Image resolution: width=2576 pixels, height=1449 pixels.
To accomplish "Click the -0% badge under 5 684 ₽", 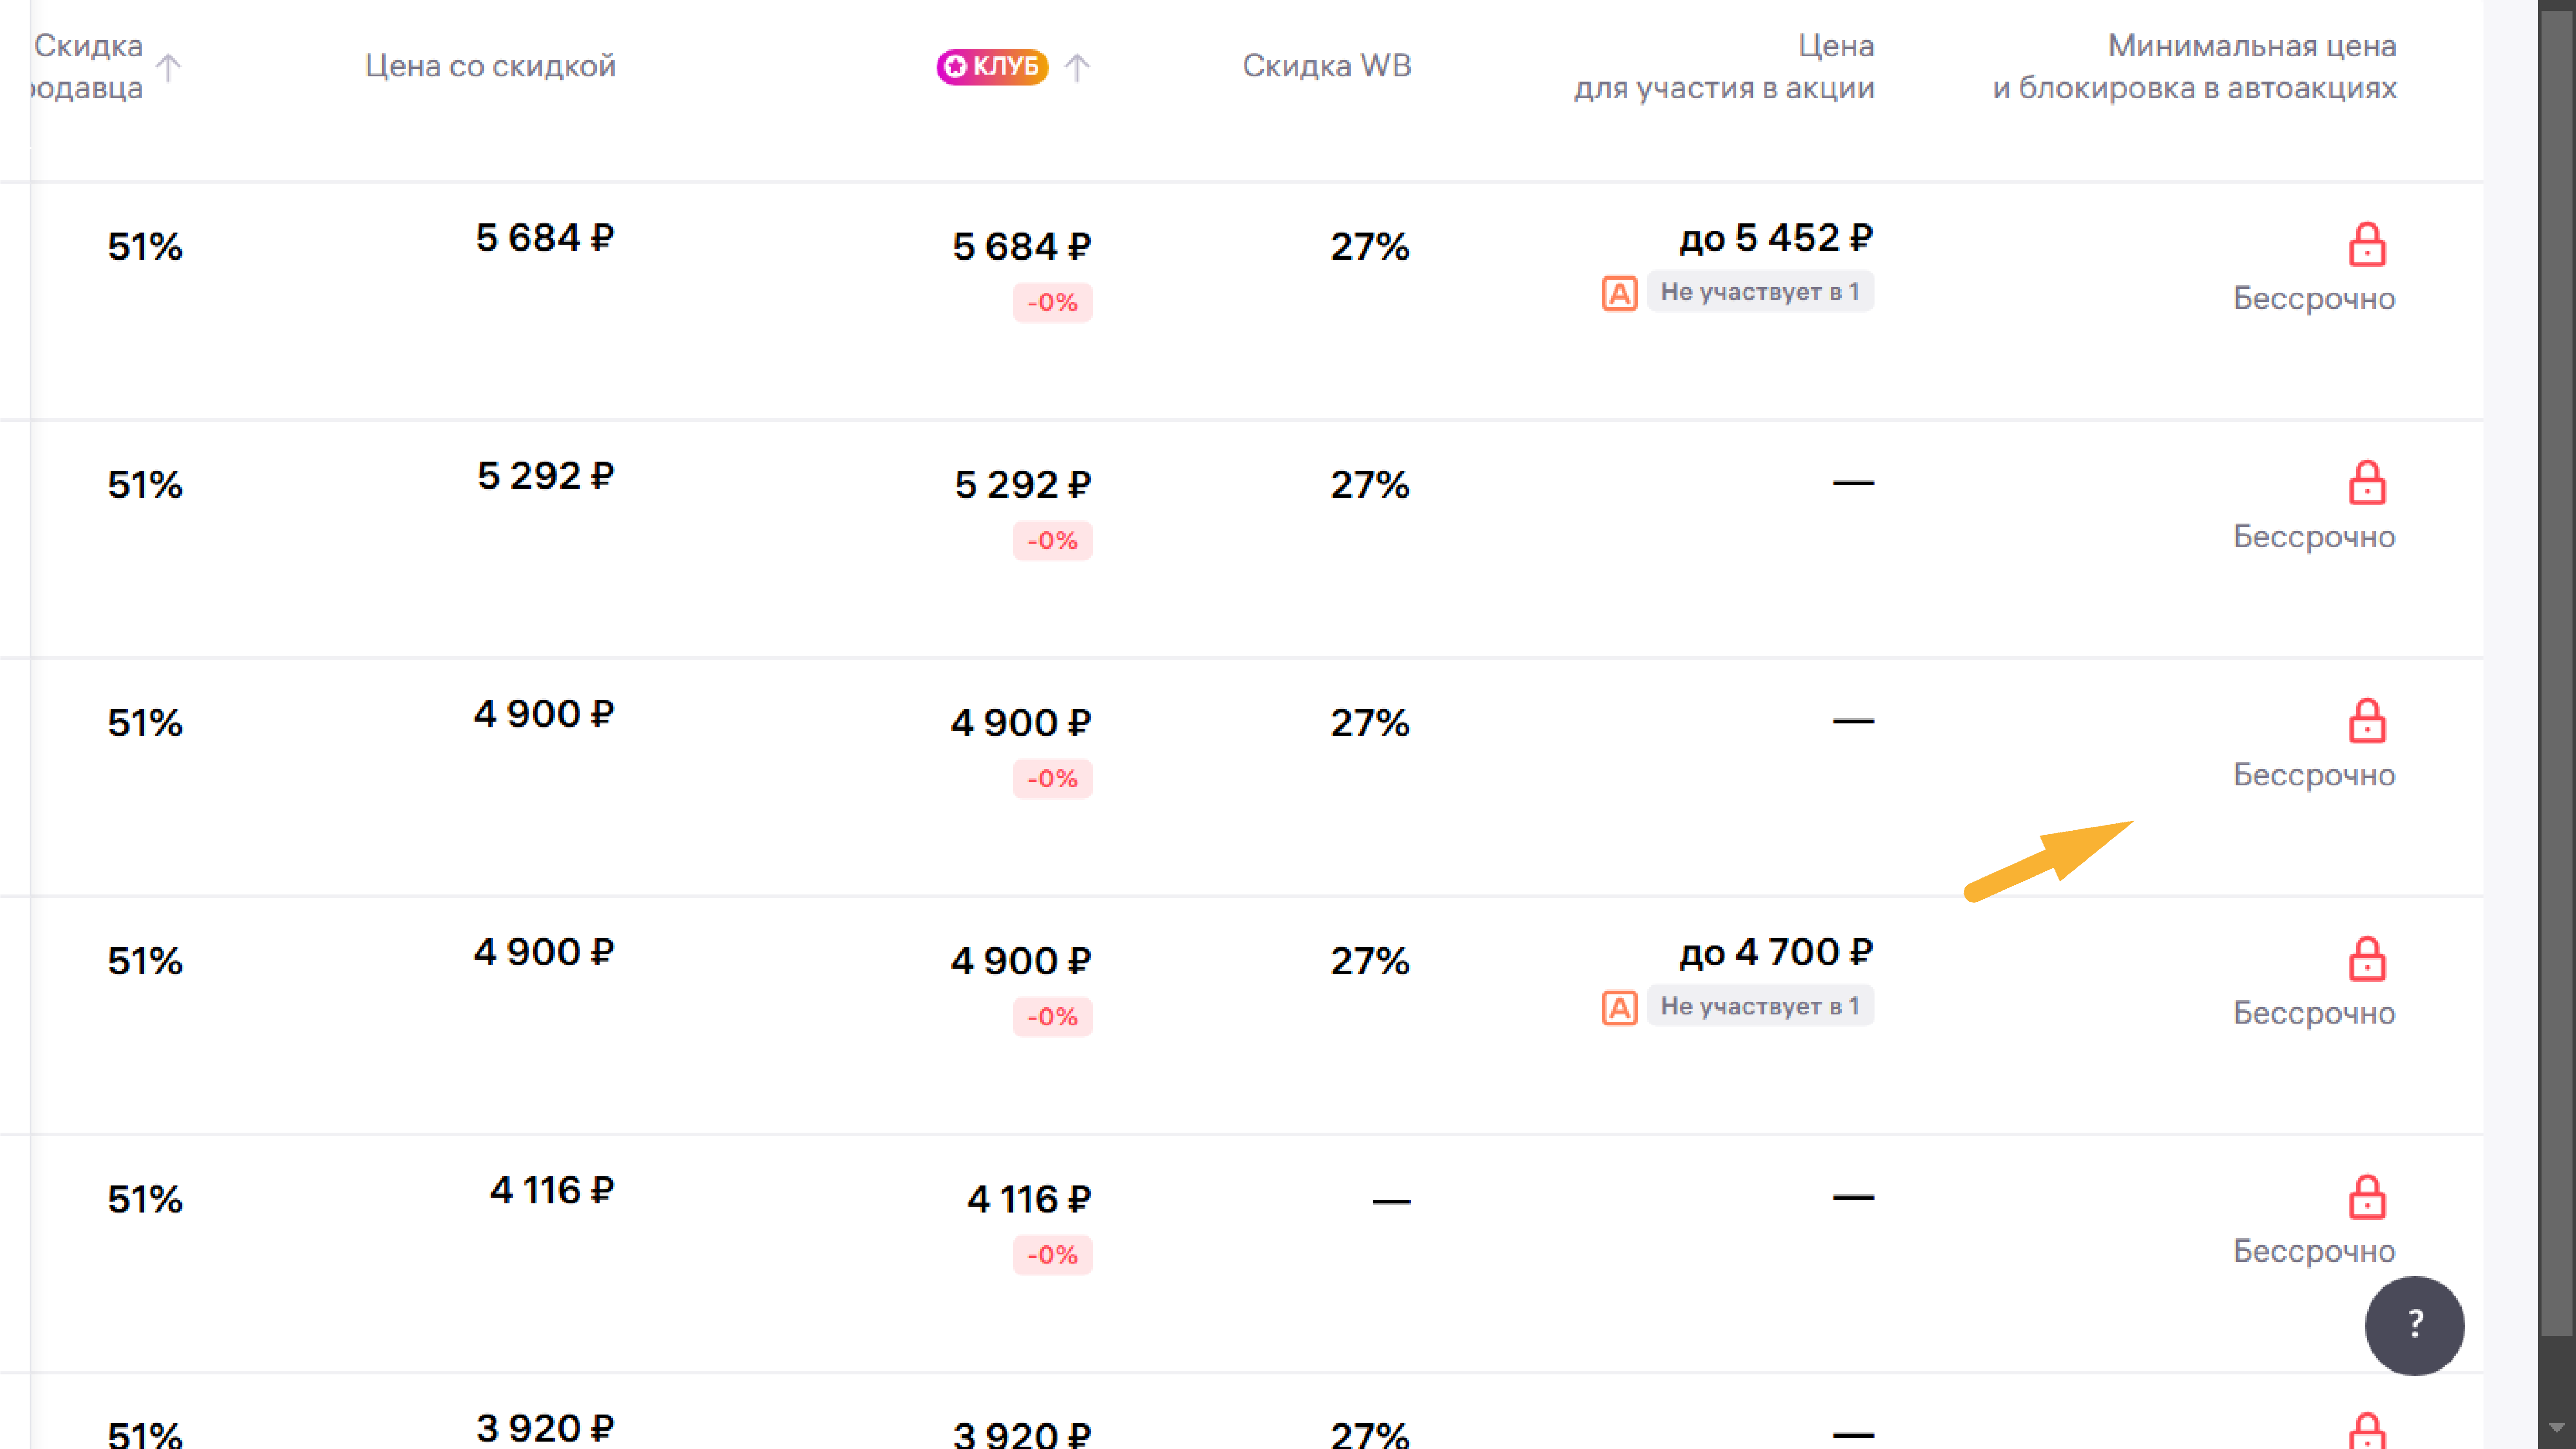I will pyautogui.click(x=1052, y=302).
